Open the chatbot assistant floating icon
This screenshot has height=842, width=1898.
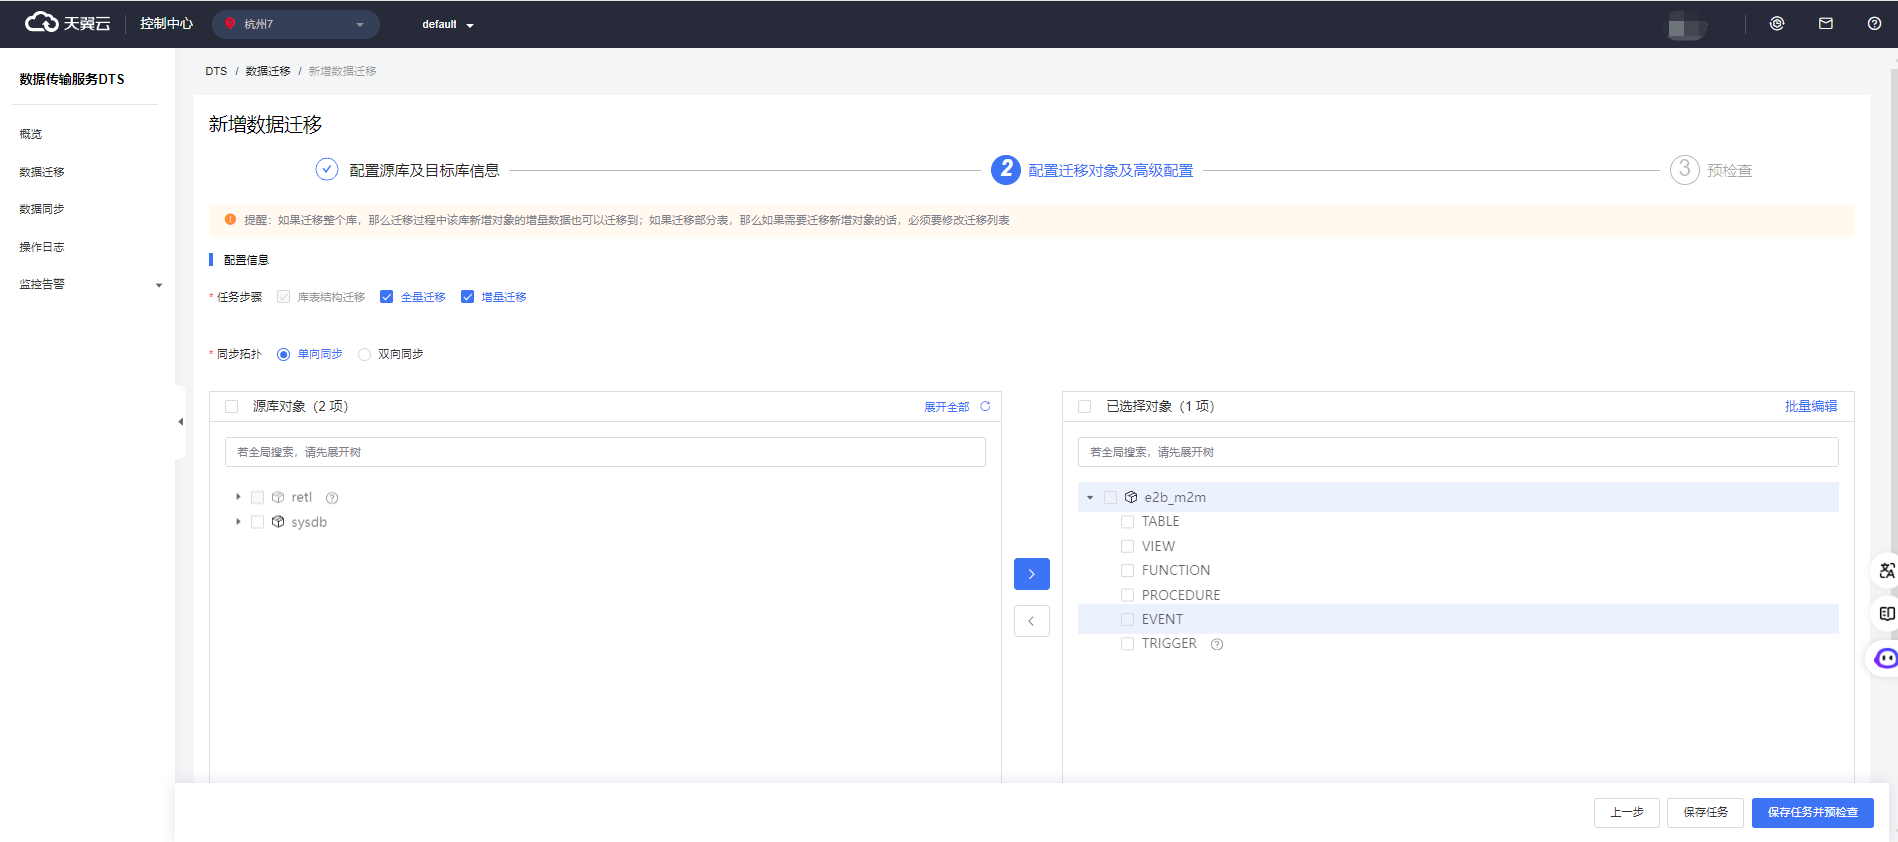1886,658
